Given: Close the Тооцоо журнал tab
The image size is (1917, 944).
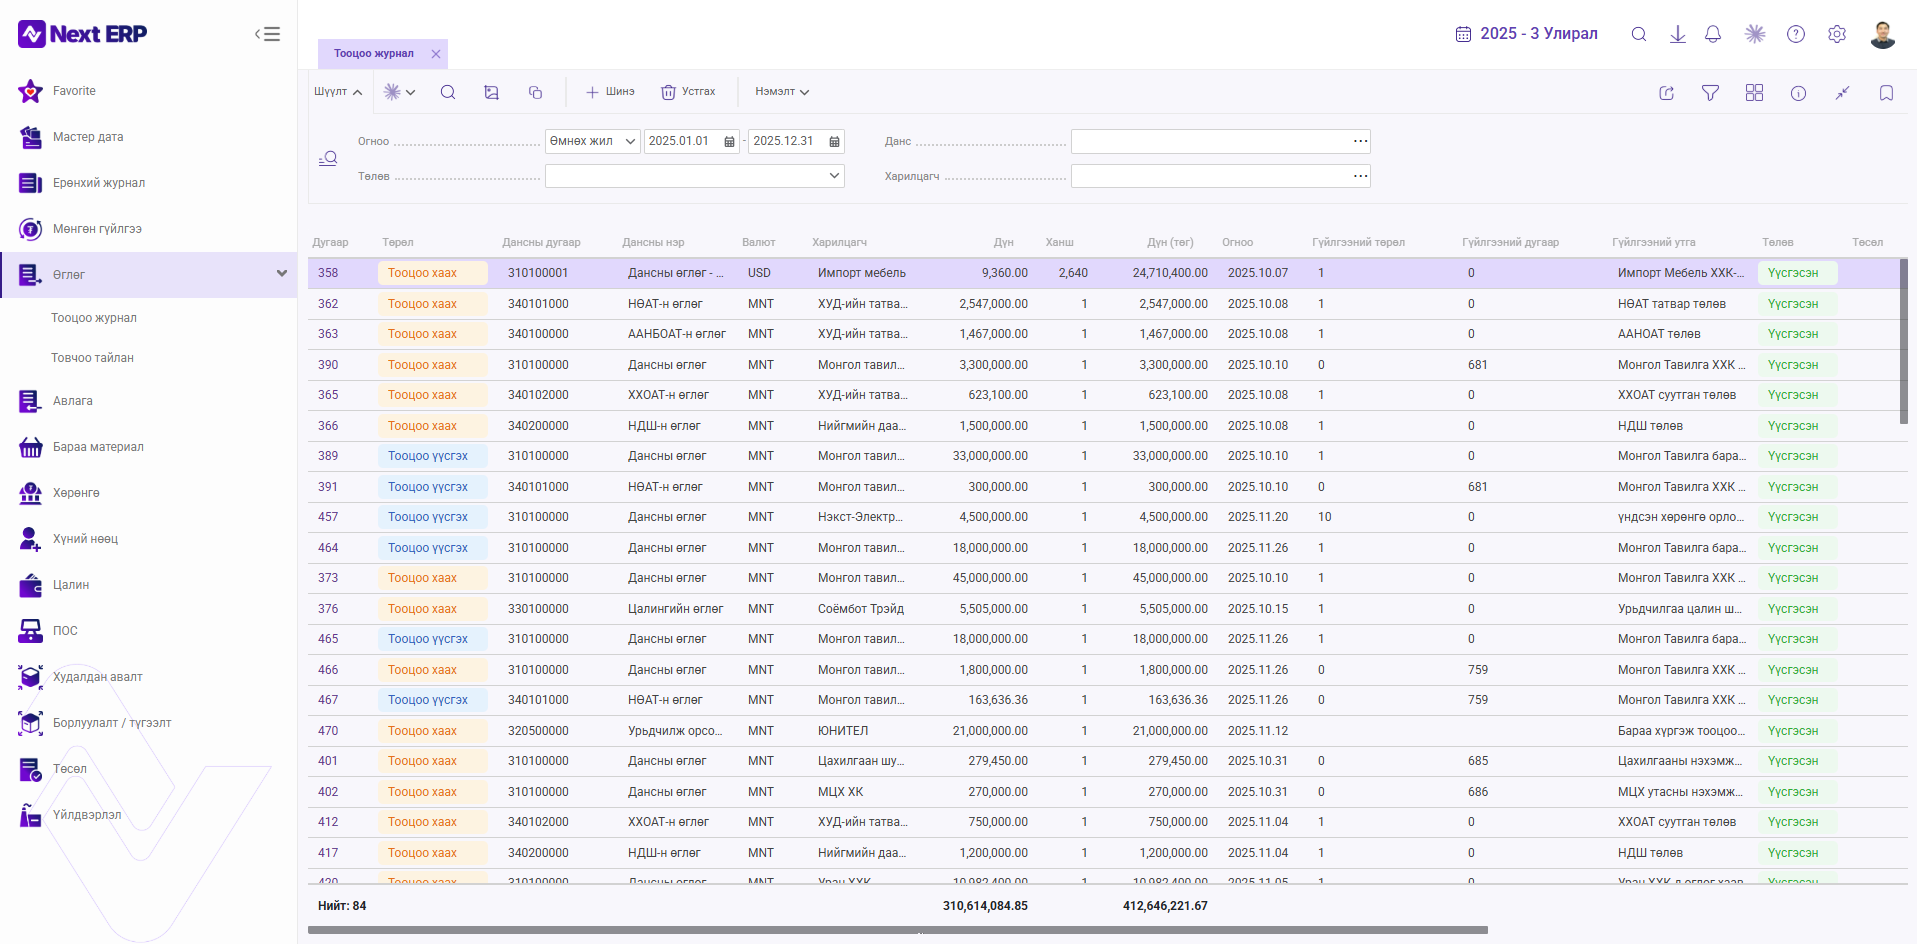Looking at the screenshot, I should click(x=436, y=54).
